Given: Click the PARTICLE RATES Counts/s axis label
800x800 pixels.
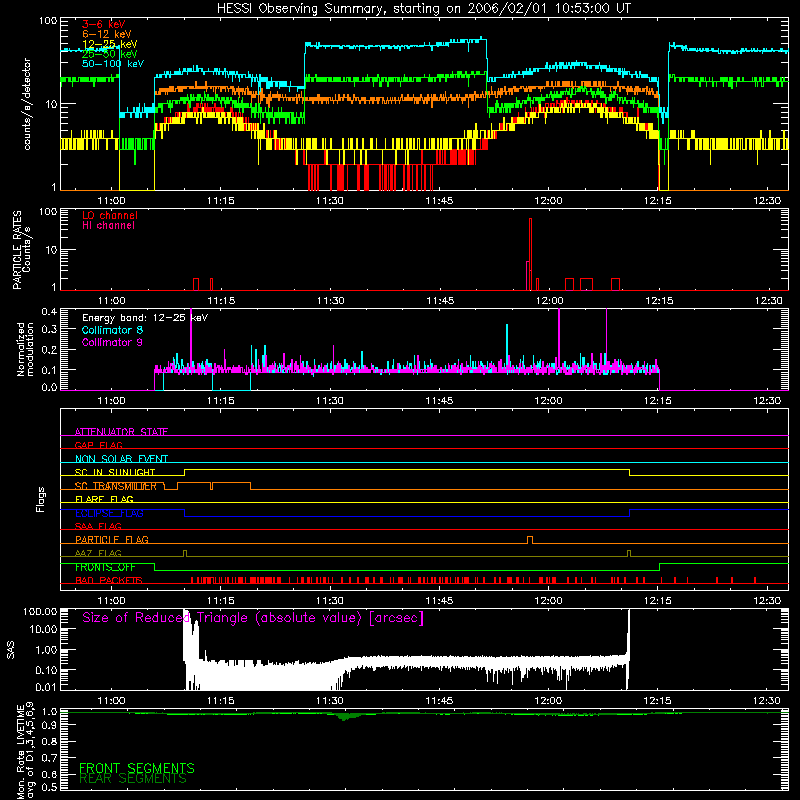Looking at the screenshot, I should [x=21, y=250].
